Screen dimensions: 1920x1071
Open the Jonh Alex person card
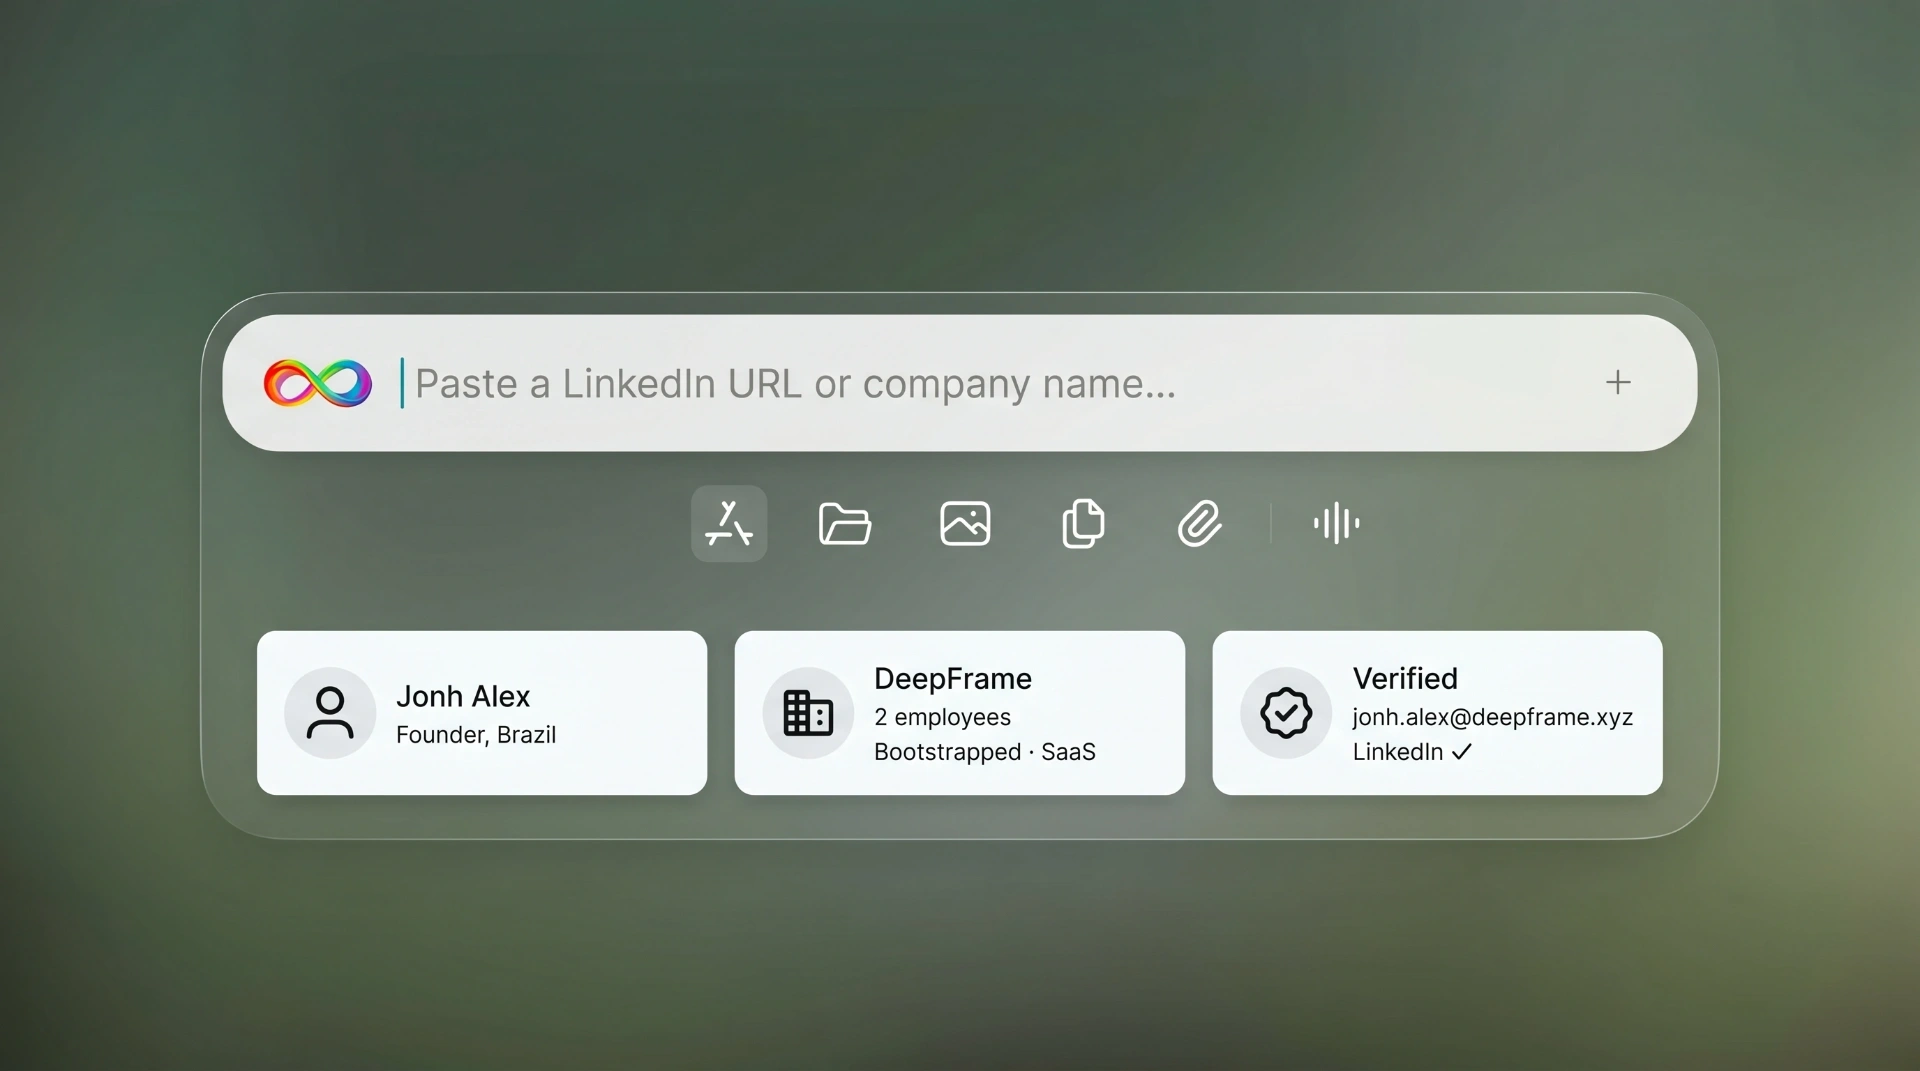(482, 713)
